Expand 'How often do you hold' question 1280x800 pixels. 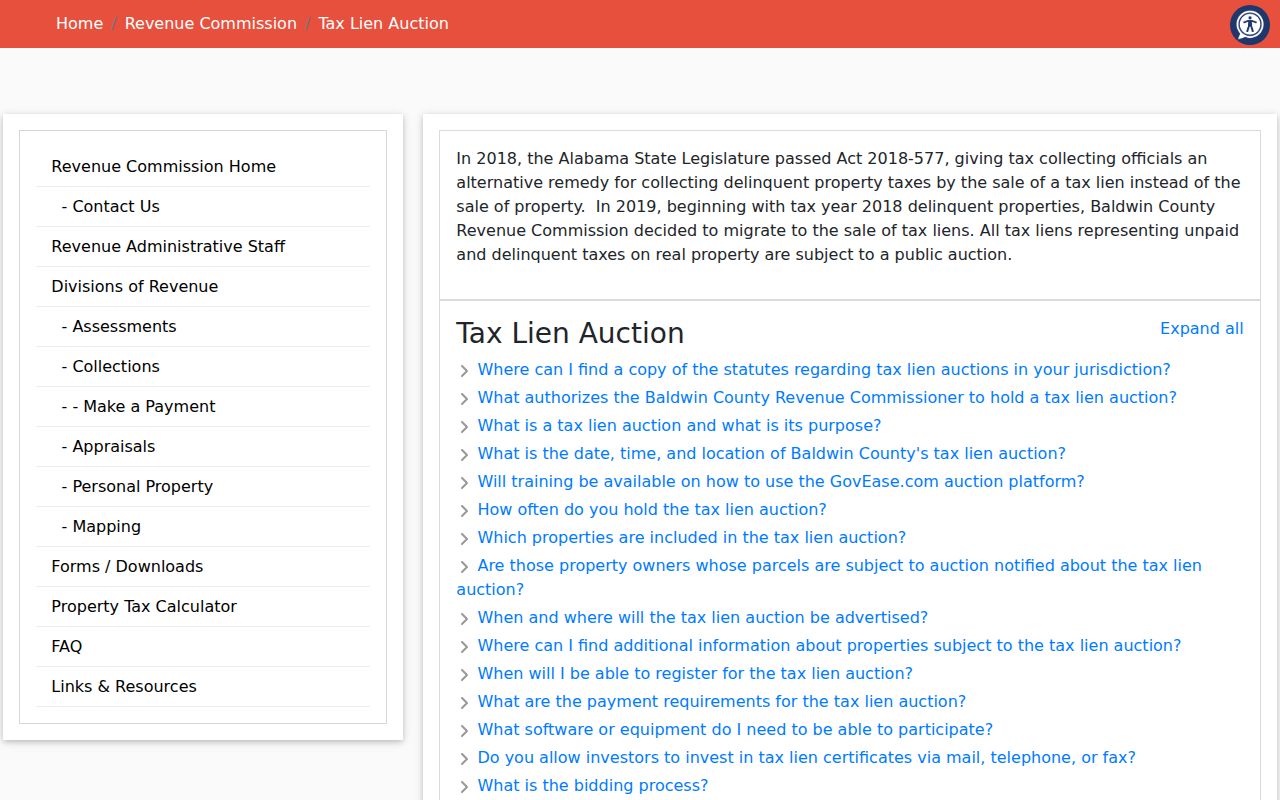click(652, 509)
